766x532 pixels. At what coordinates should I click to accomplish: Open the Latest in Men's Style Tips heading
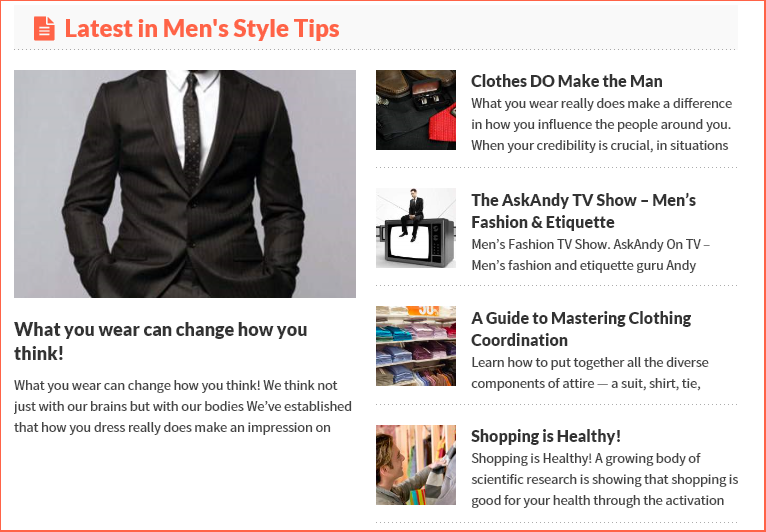[x=202, y=28]
